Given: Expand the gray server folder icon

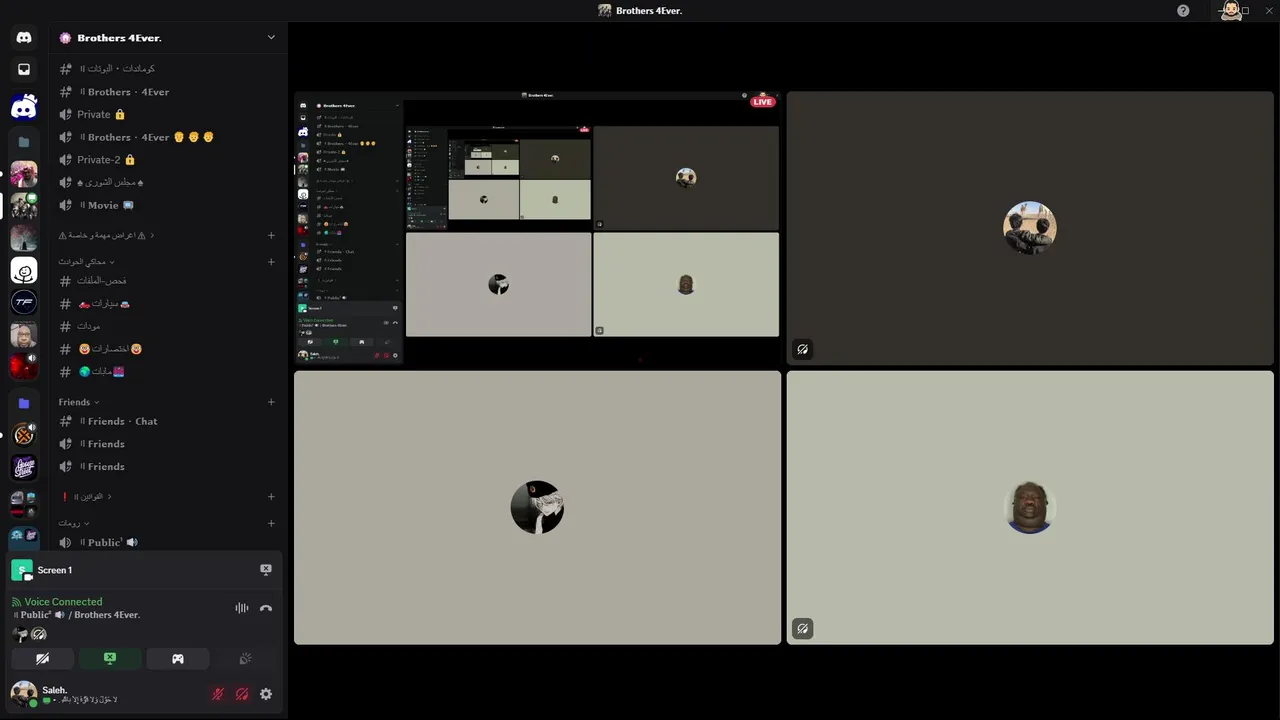Looking at the screenshot, I should coord(24,142).
